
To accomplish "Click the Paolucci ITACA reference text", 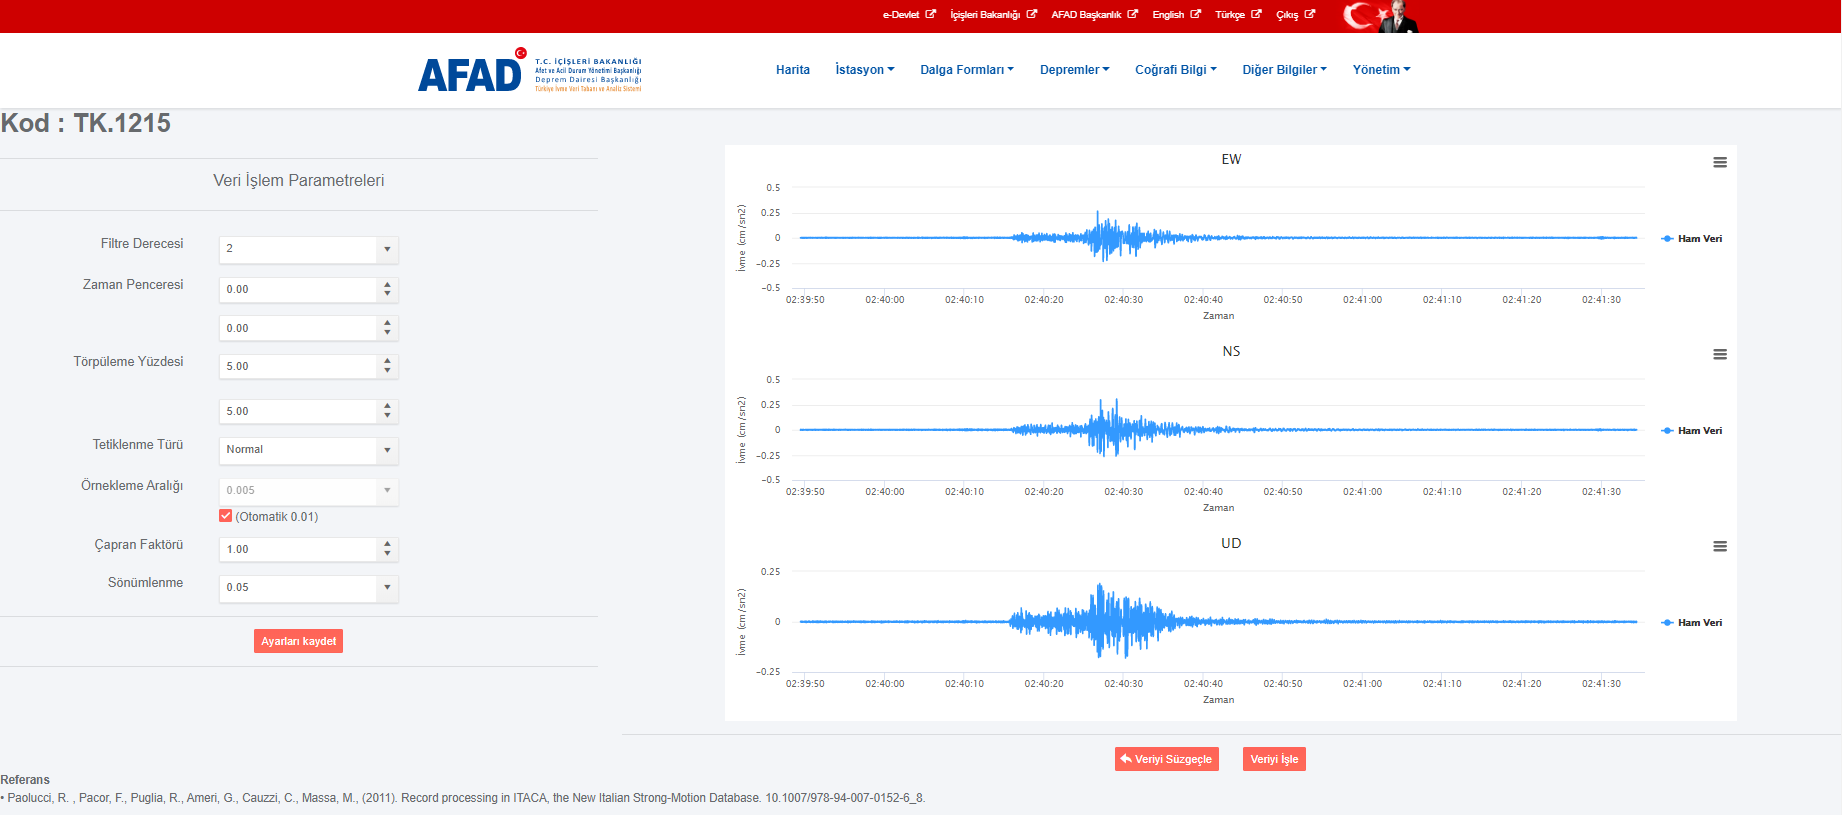I will 463,798.
